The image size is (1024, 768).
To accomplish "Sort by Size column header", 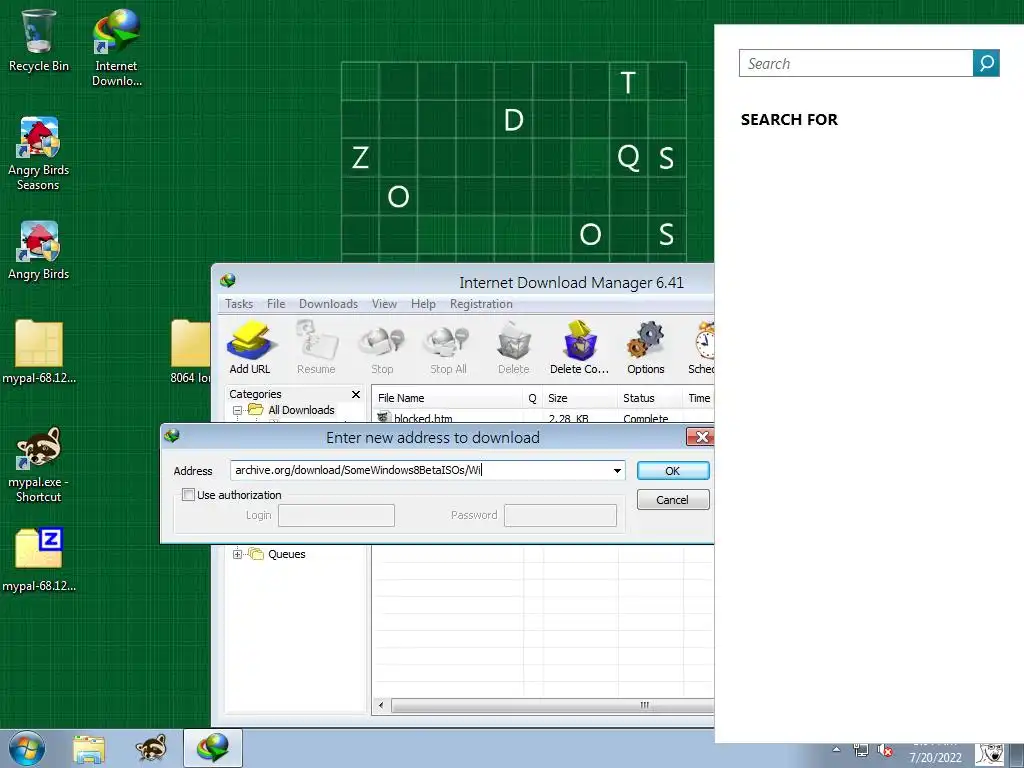I will pyautogui.click(x=580, y=398).
